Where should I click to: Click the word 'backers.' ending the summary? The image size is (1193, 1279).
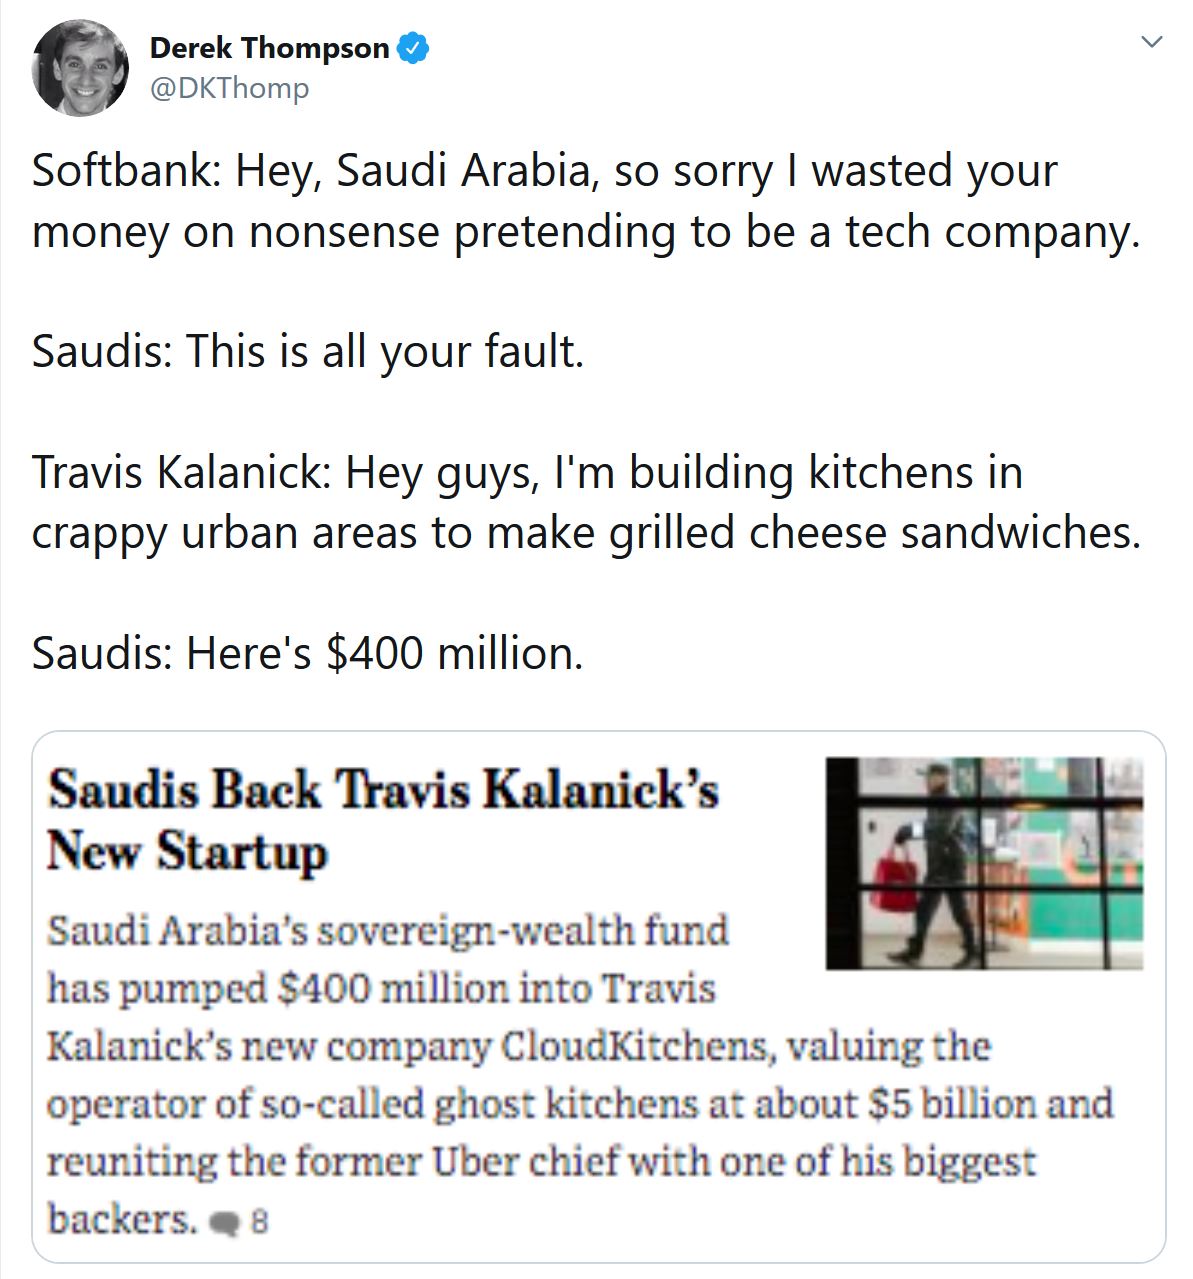[x=122, y=1220]
